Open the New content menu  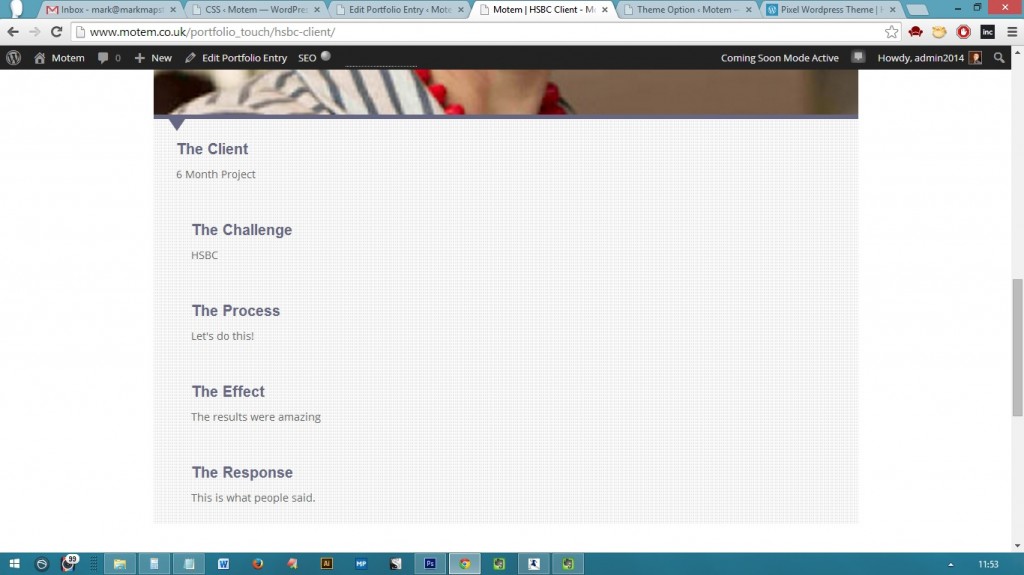153,58
